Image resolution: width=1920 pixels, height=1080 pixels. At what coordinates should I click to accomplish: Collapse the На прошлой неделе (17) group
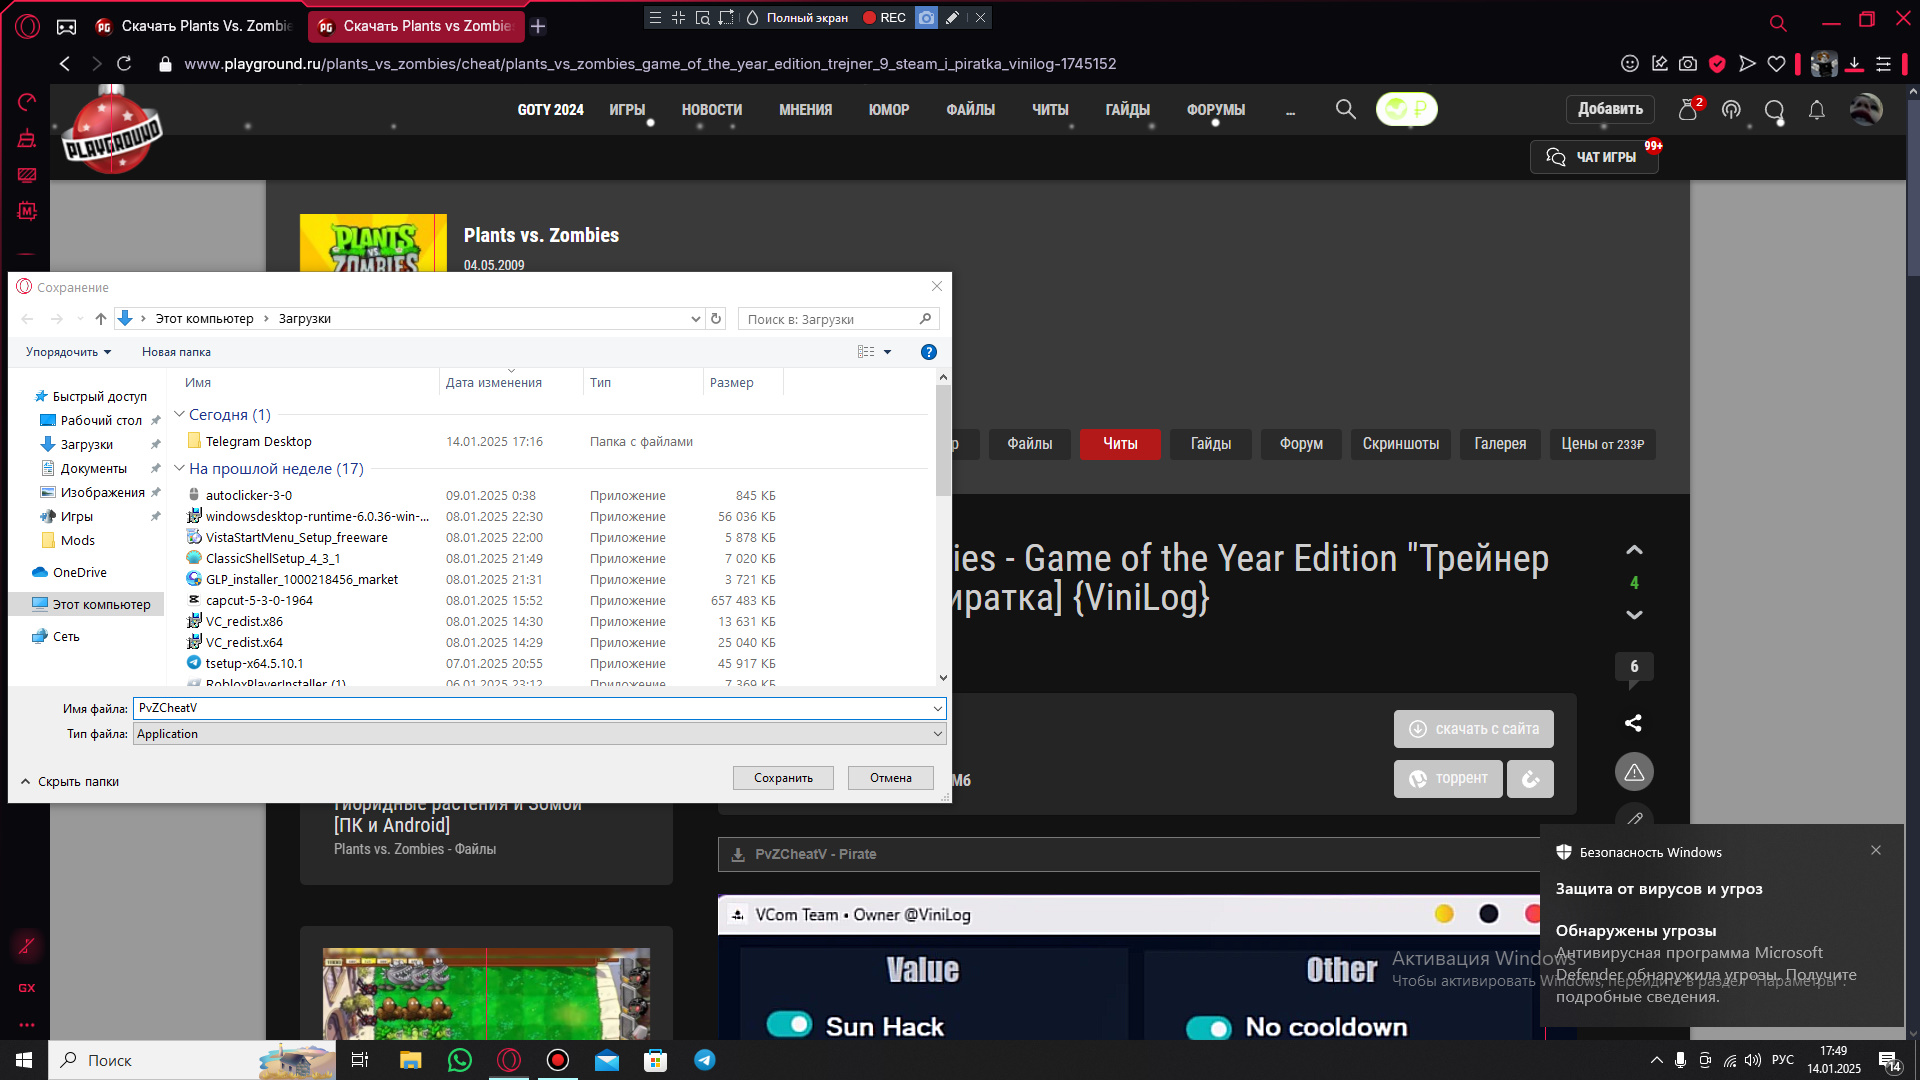click(x=179, y=468)
